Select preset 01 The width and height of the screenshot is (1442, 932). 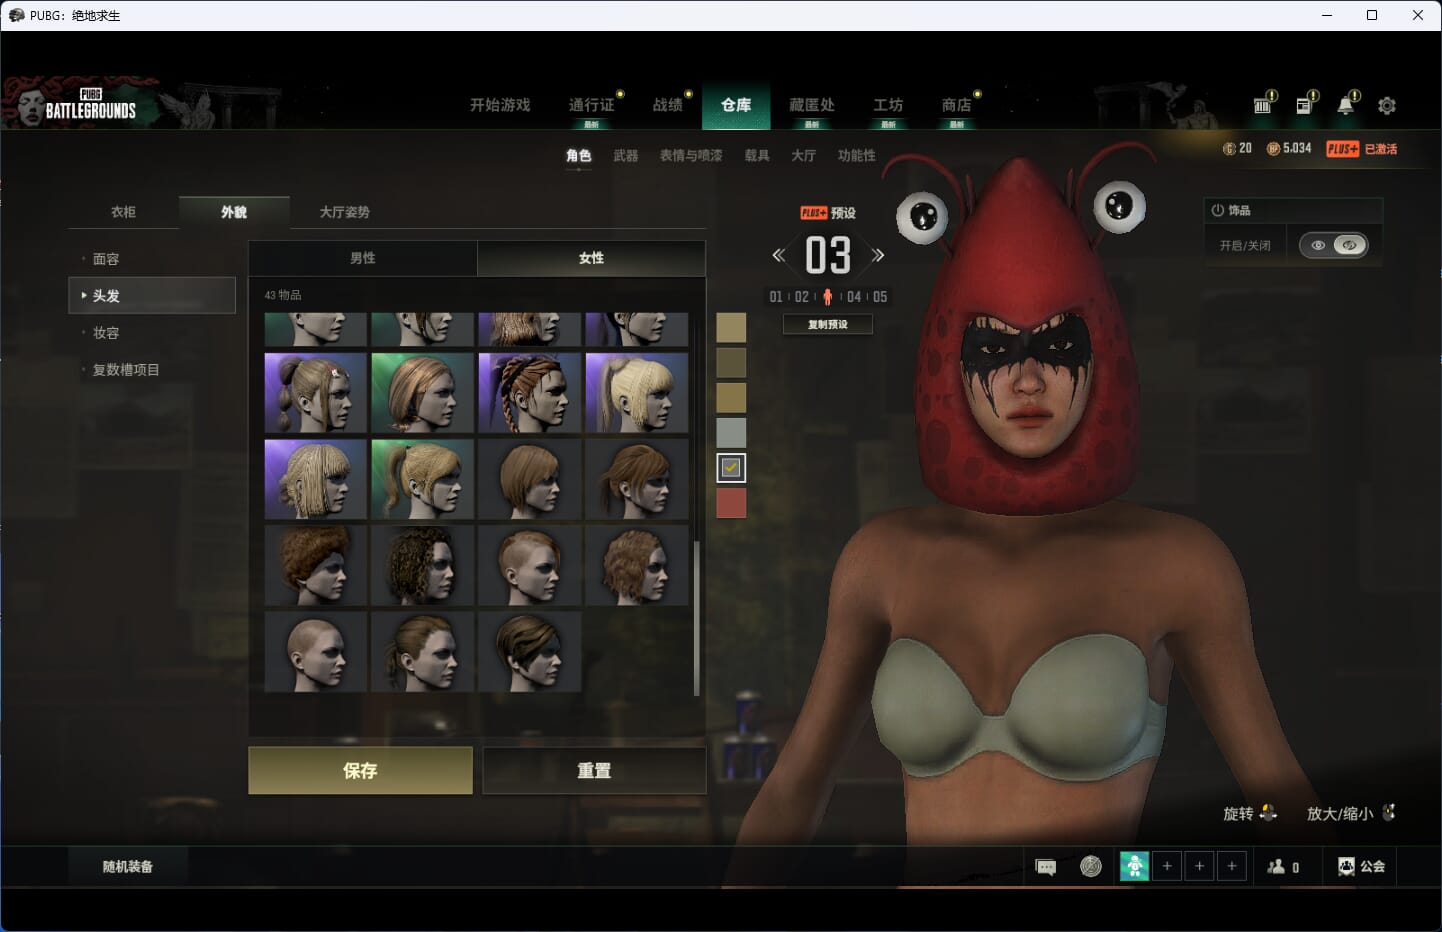[776, 297]
